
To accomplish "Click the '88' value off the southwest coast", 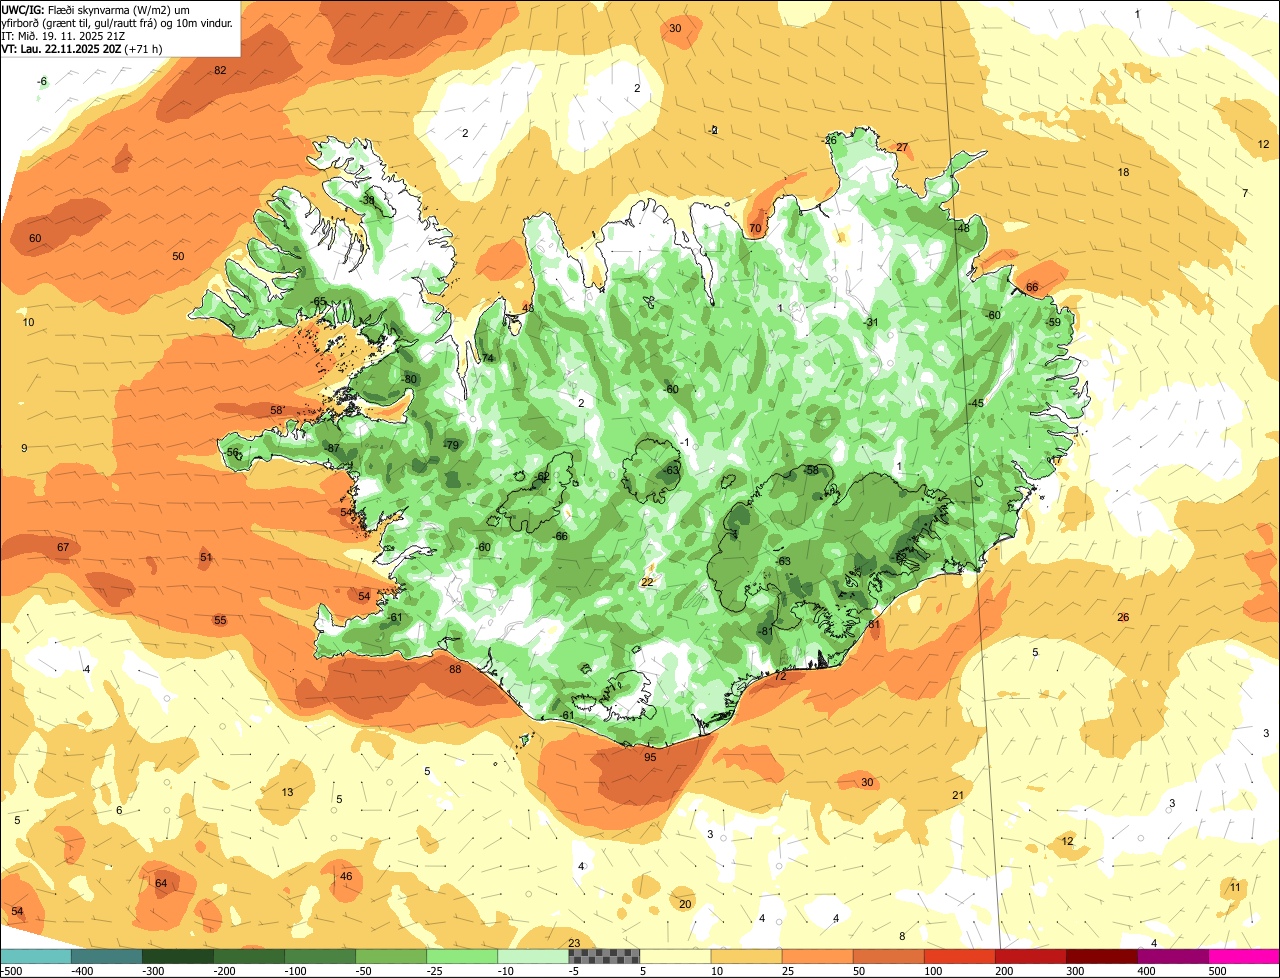I will (x=455, y=670).
